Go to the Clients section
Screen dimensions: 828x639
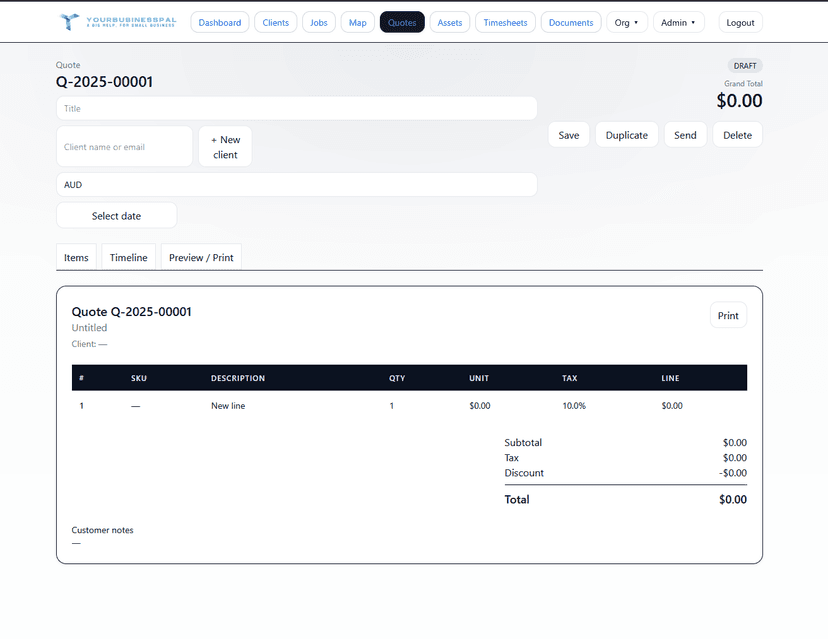[275, 22]
